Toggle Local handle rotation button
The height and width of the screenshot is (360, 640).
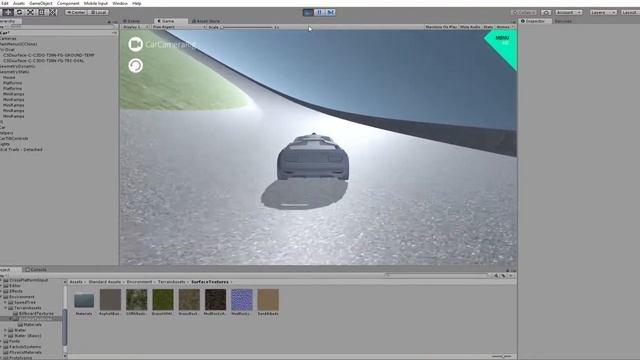click(98, 12)
